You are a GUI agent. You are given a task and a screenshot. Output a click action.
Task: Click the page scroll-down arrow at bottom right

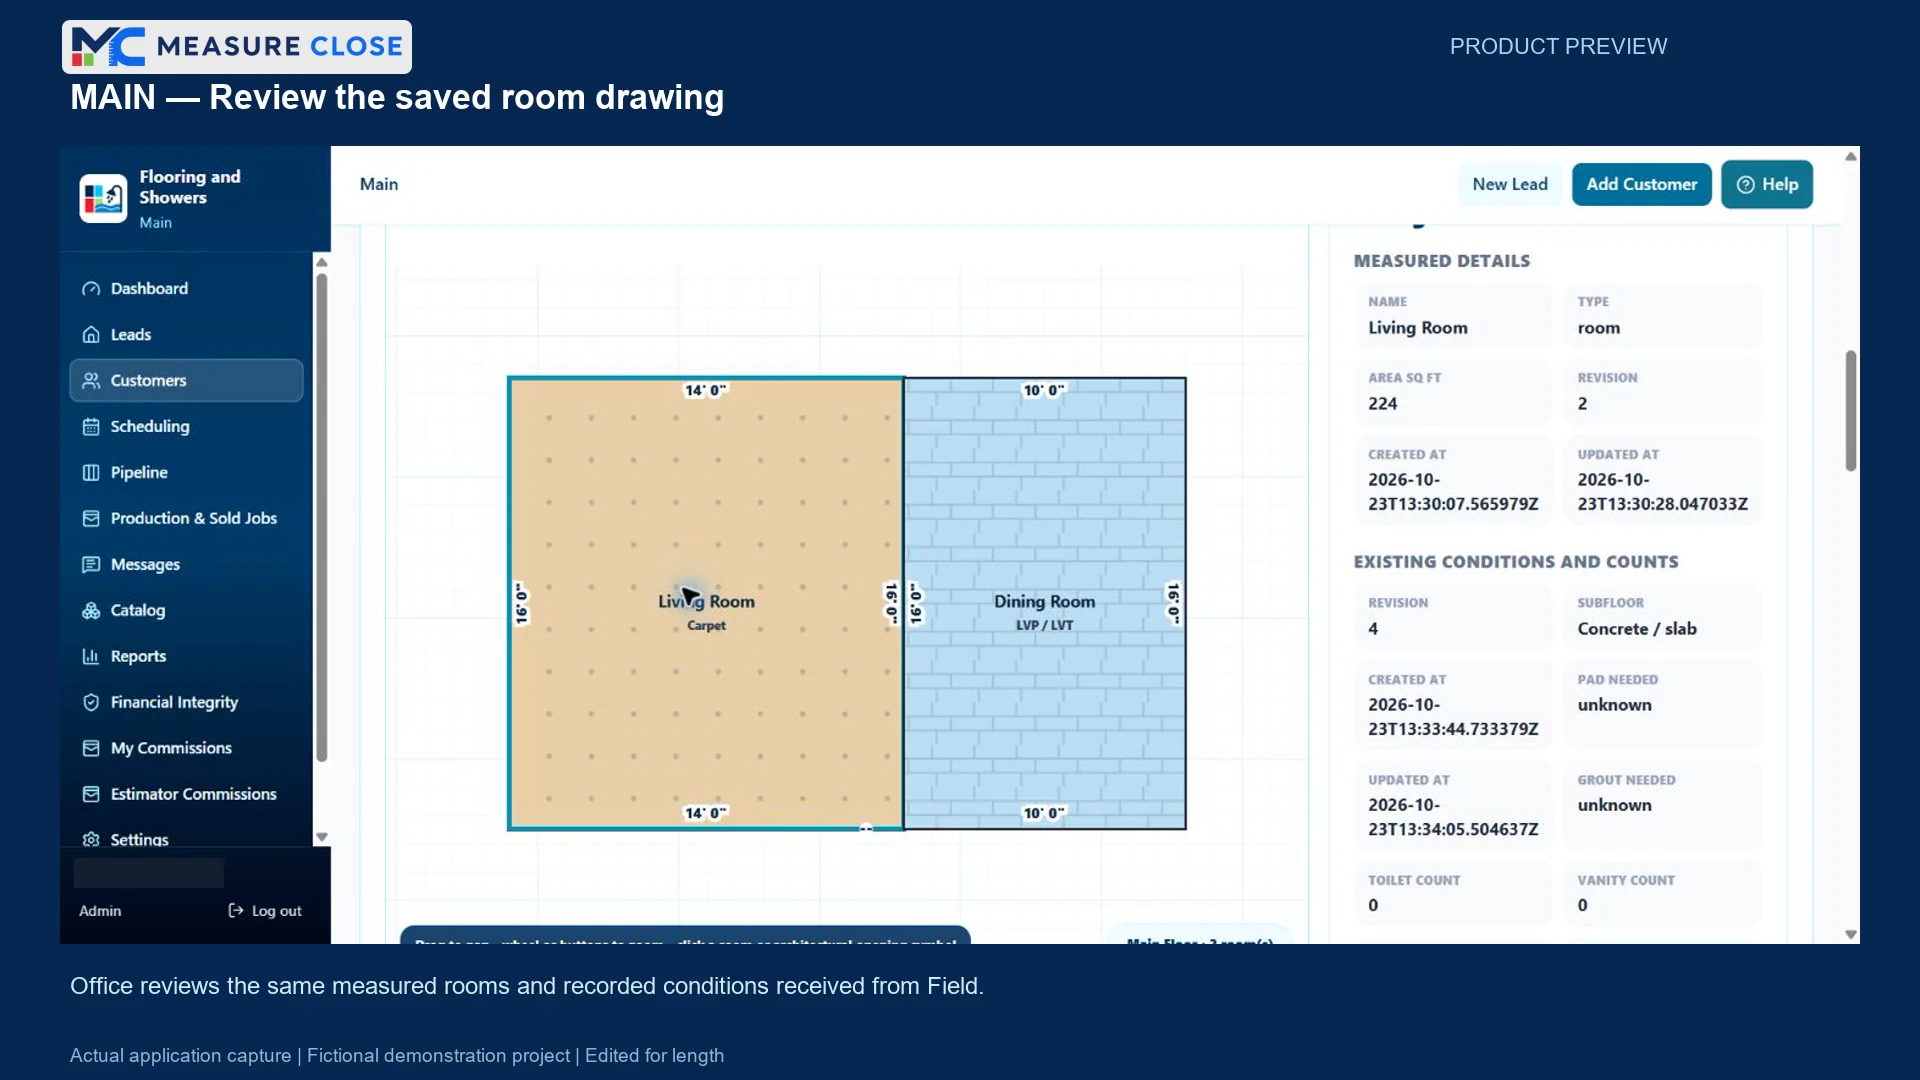pos(1851,935)
